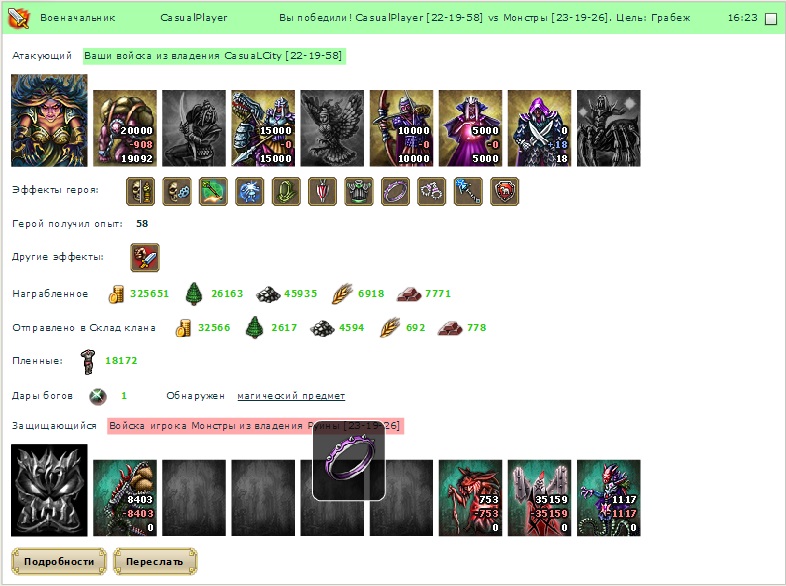Click the Переслать button
This screenshot has width=786, height=586.
tap(155, 561)
